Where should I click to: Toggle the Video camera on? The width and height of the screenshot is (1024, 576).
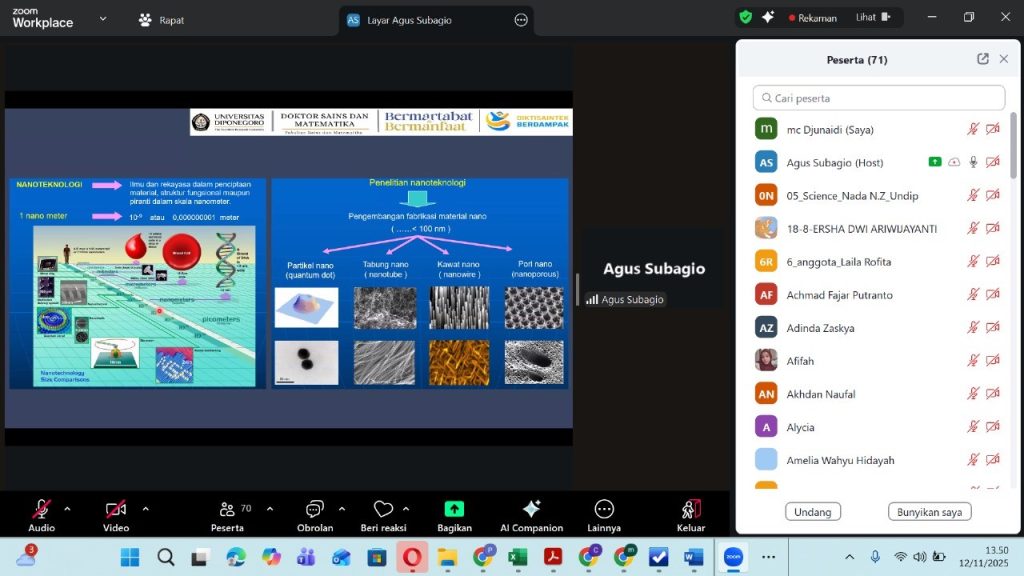pos(116,509)
